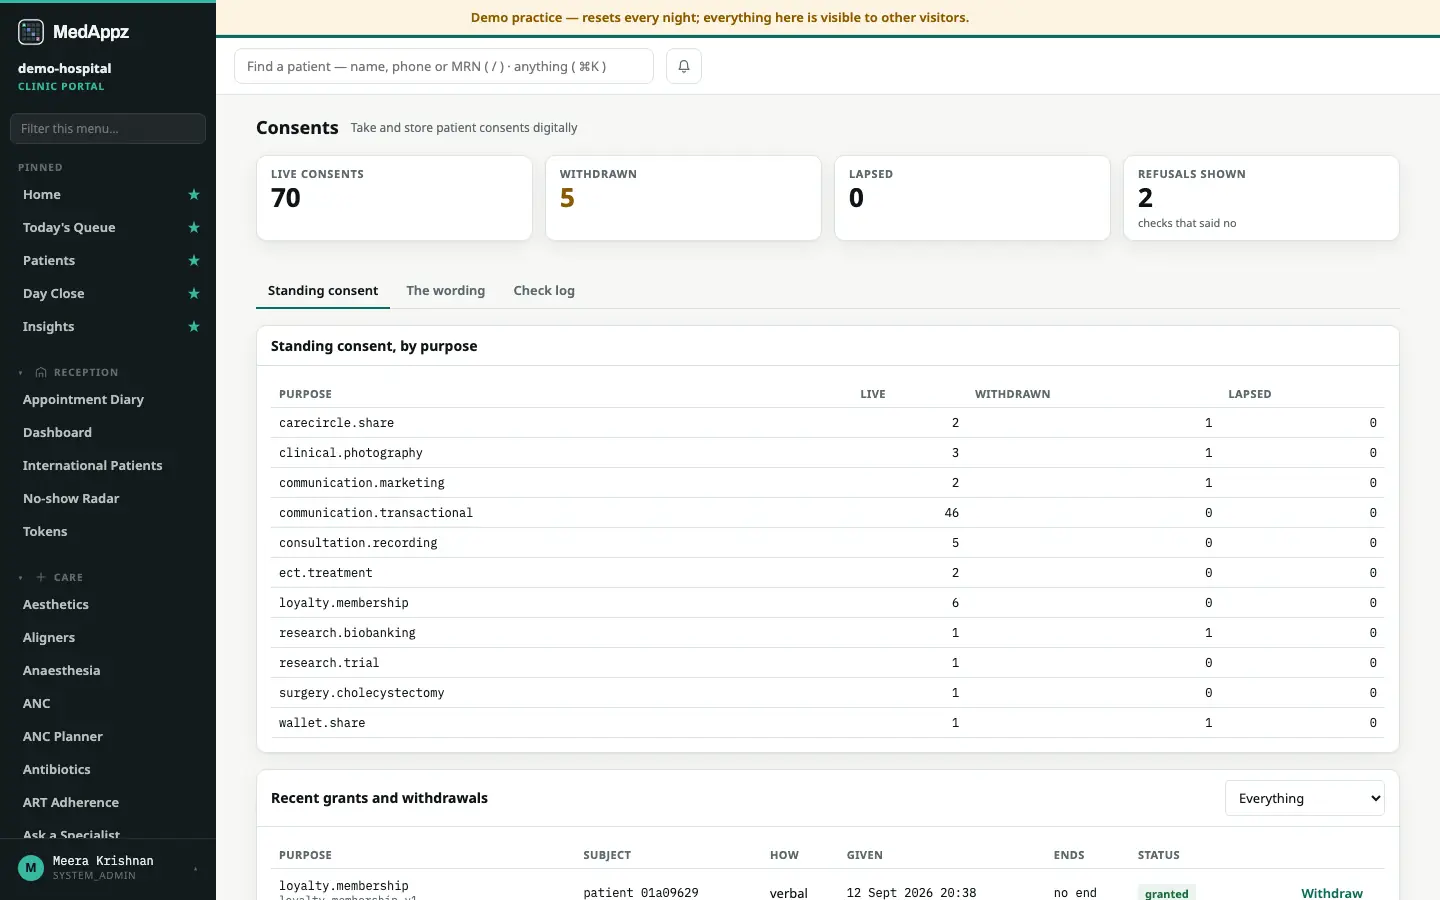Open Tokens page

point(46,532)
